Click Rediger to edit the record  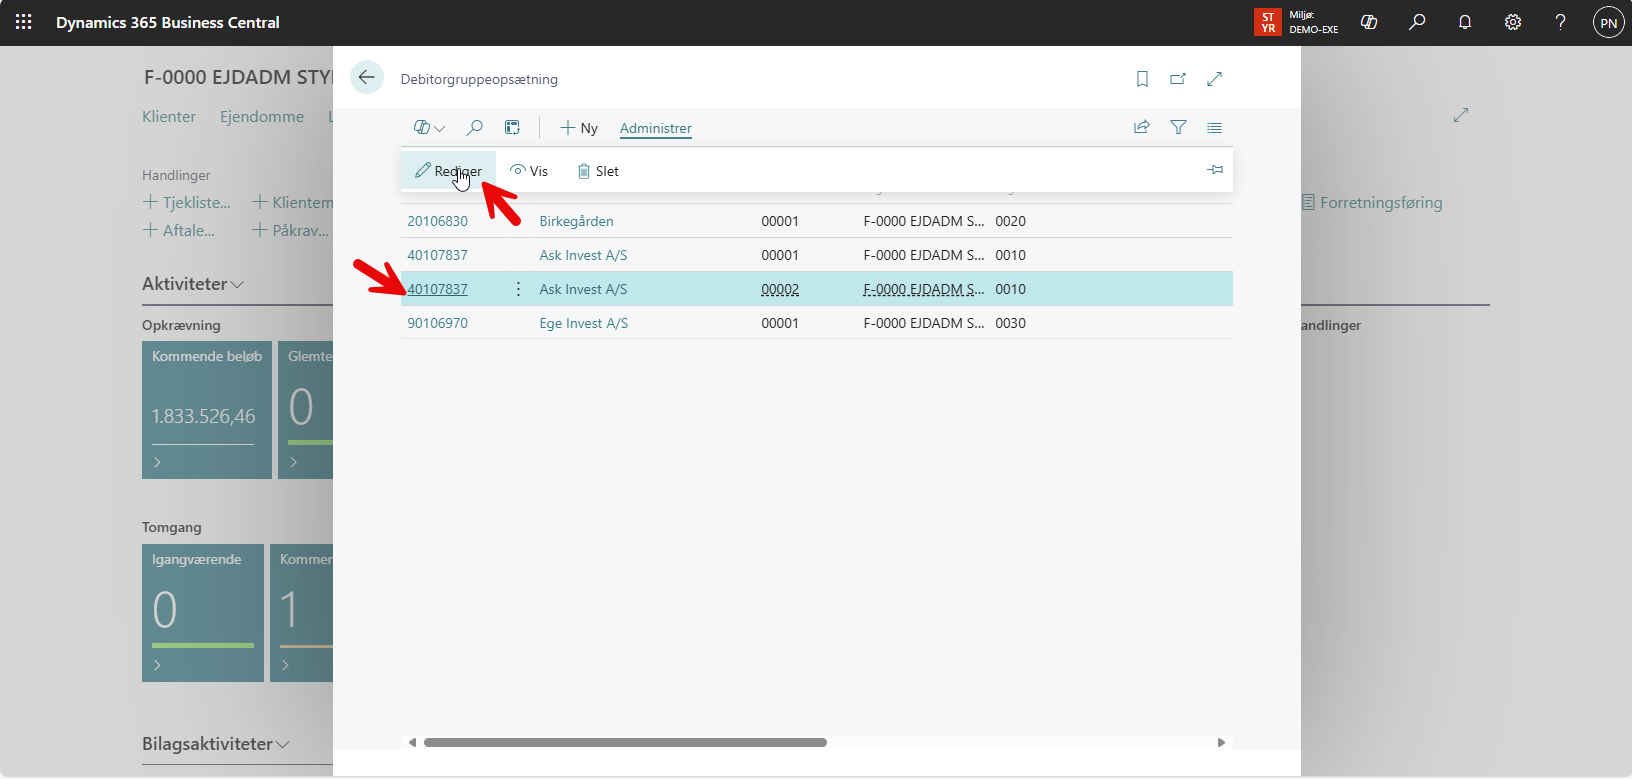tap(448, 171)
